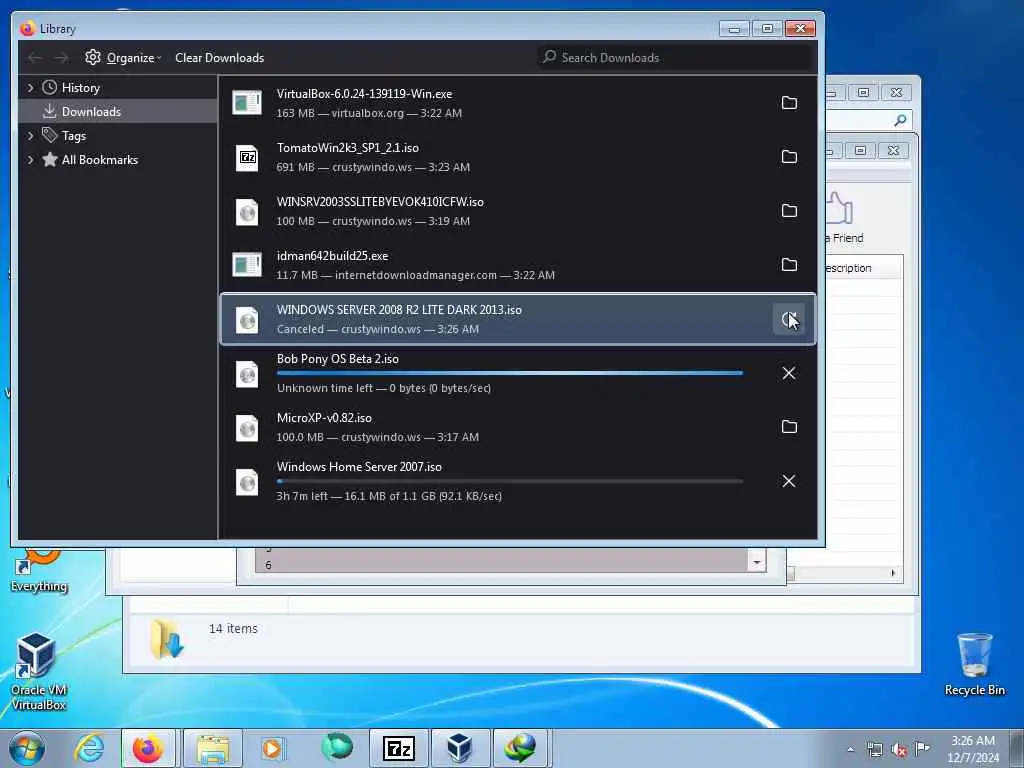The height and width of the screenshot is (768, 1024).
Task: Open Oracle VM VirtualBox desktop shortcut
Action: 38,673
